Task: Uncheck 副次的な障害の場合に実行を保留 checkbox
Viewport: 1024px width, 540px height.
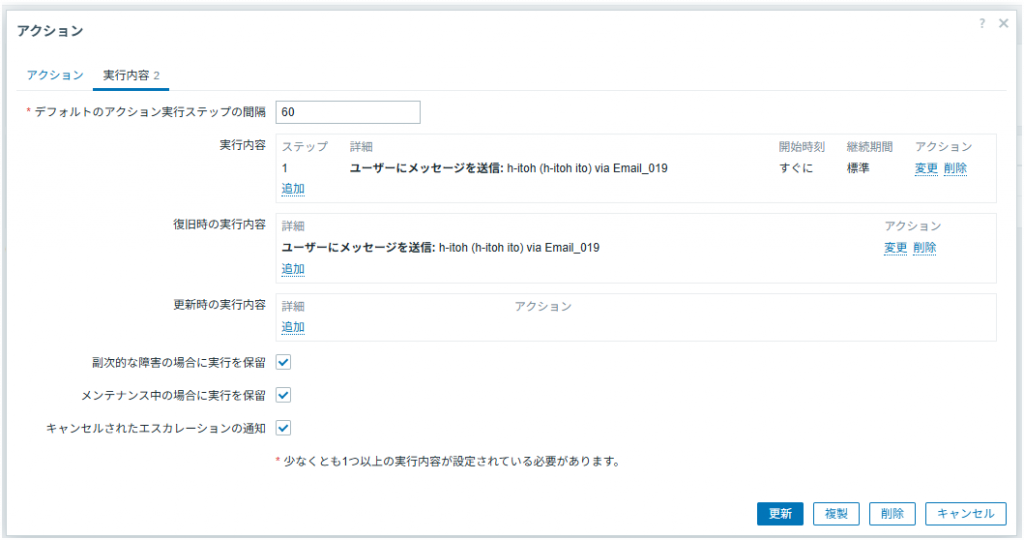Action: tap(283, 362)
